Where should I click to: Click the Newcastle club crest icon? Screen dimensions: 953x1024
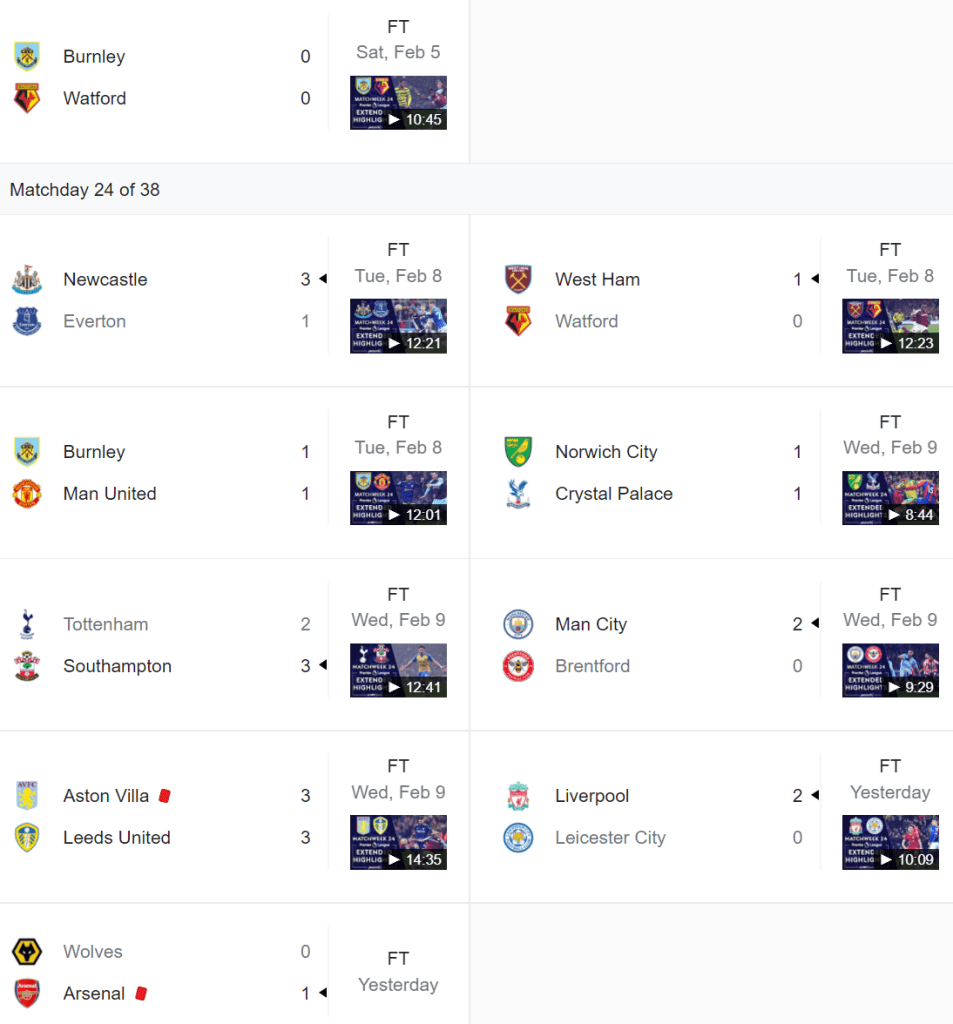coord(27,280)
